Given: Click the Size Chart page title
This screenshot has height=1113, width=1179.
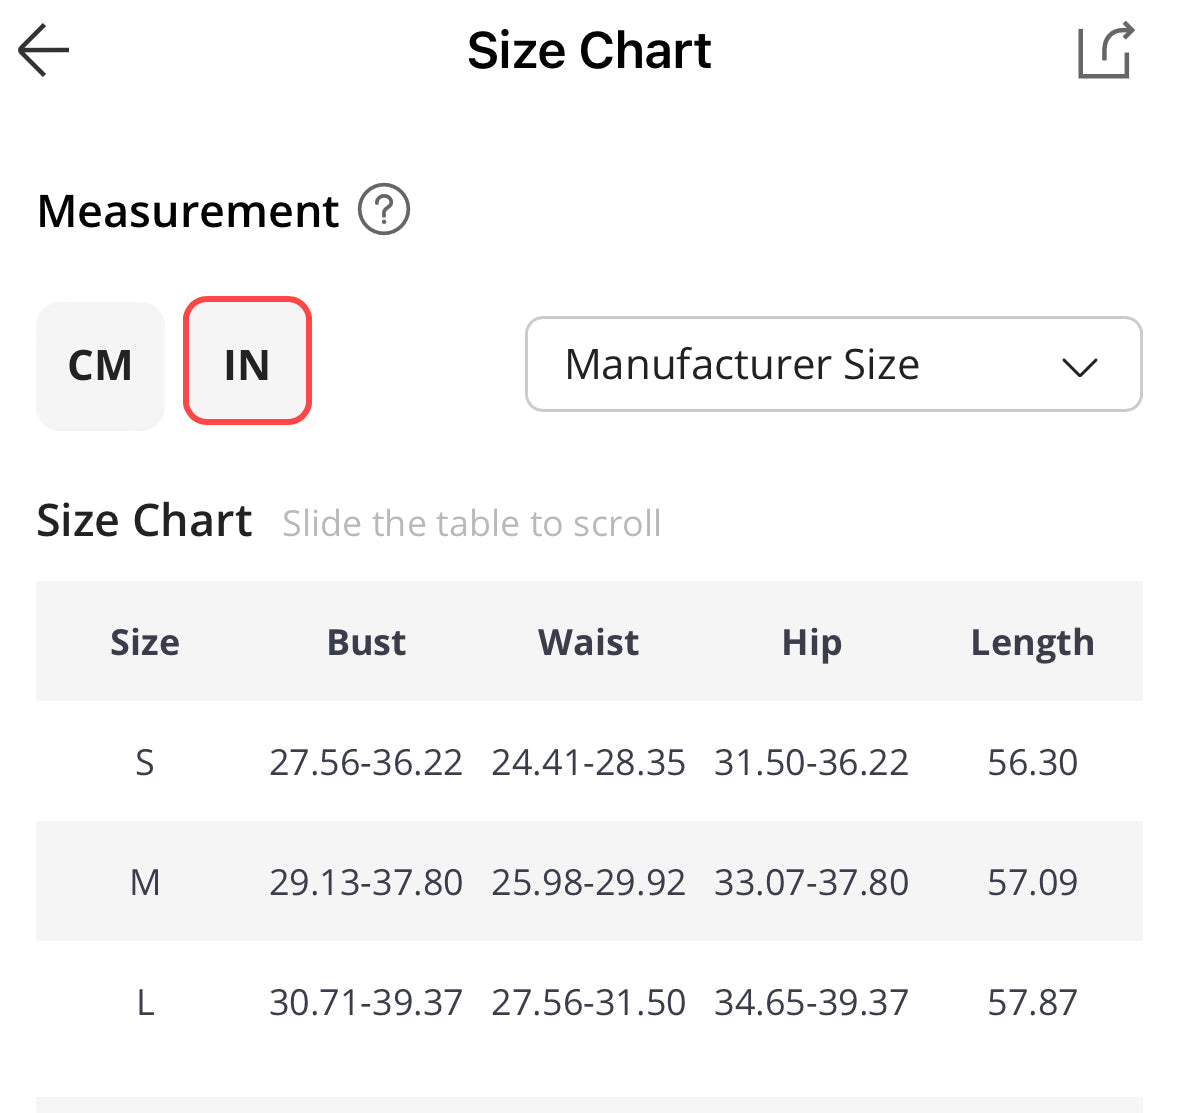Looking at the screenshot, I should (x=589, y=50).
